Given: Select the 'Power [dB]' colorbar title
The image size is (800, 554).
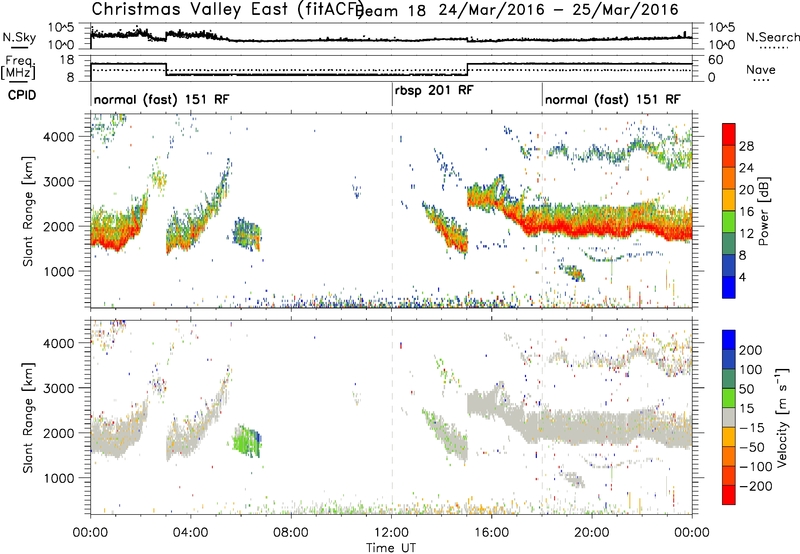Looking at the screenshot, I should point(763,211).
